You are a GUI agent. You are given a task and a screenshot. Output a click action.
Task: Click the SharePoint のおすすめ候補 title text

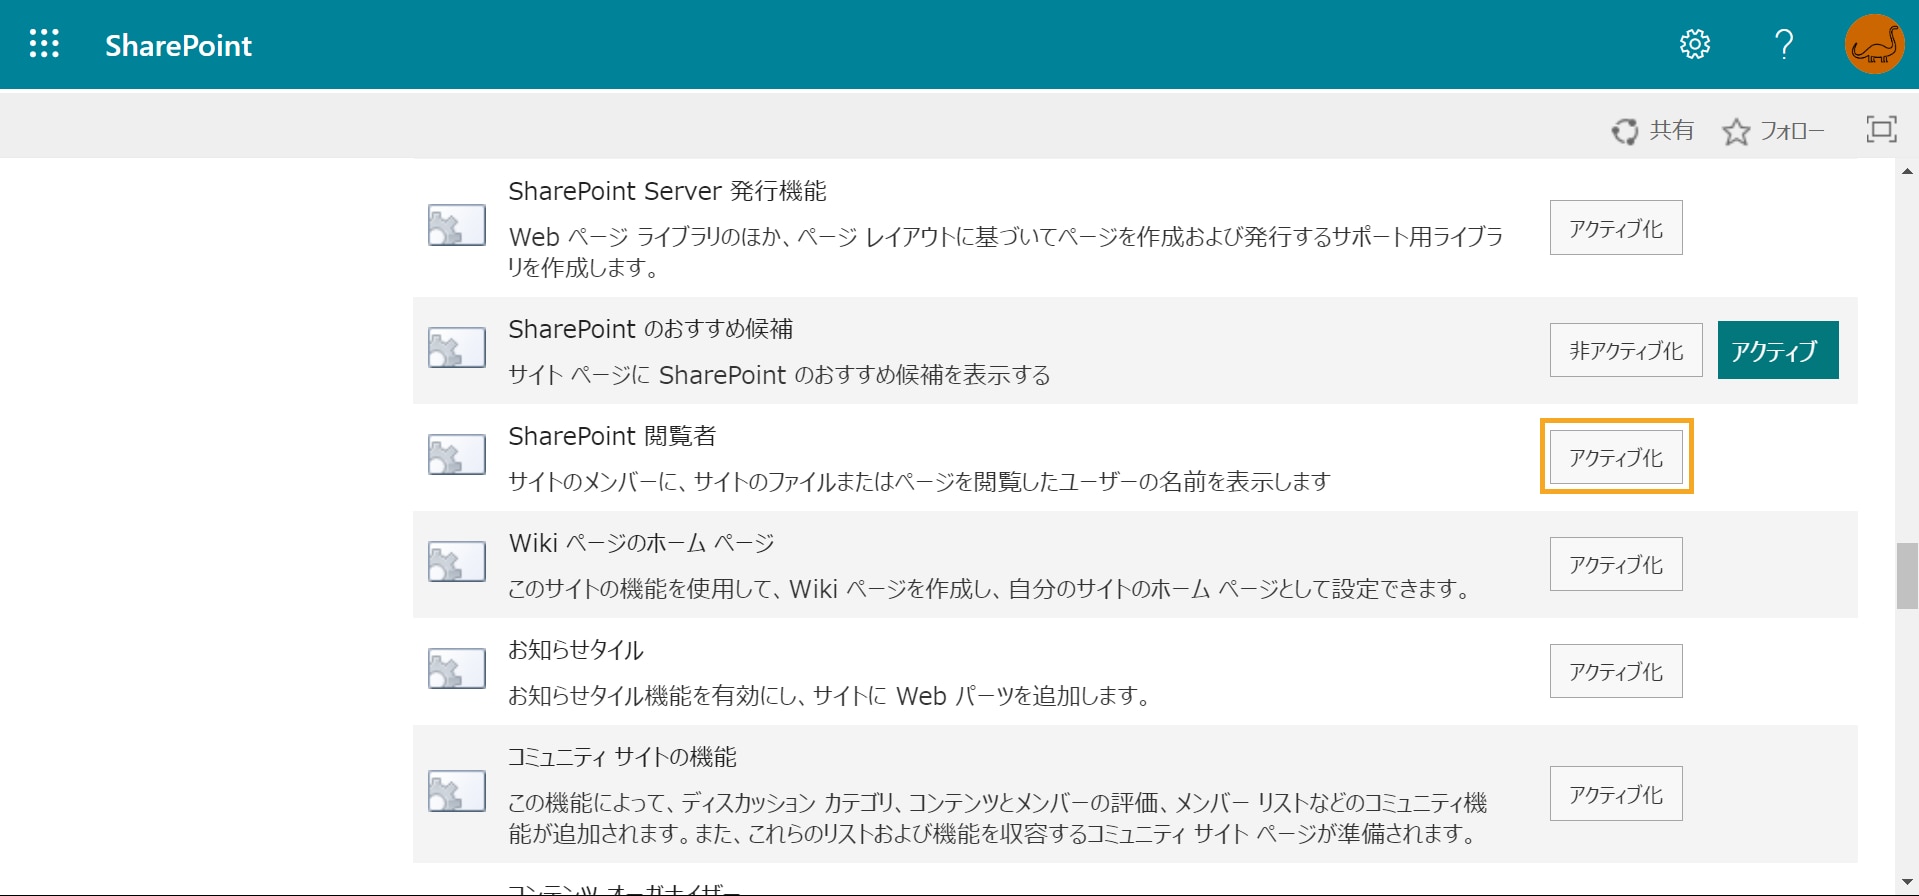[650, 329]
